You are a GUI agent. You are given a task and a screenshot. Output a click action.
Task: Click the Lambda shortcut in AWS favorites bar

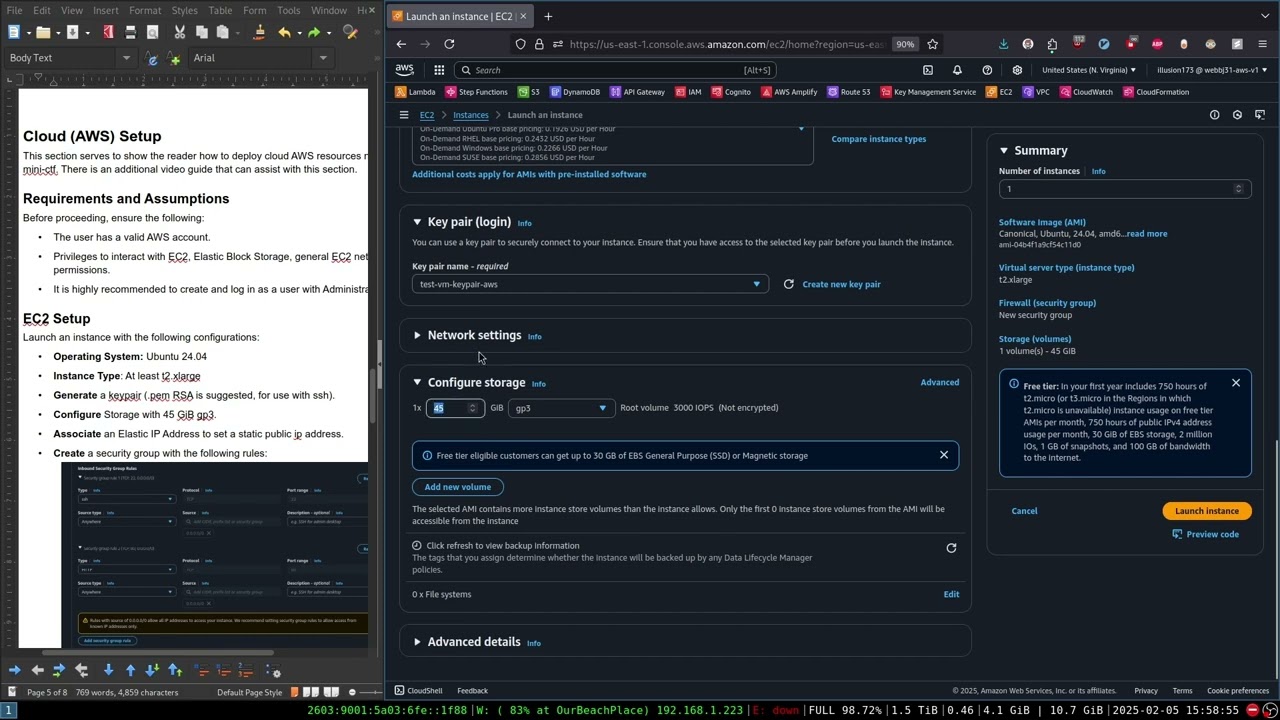[x=415, y=92]
